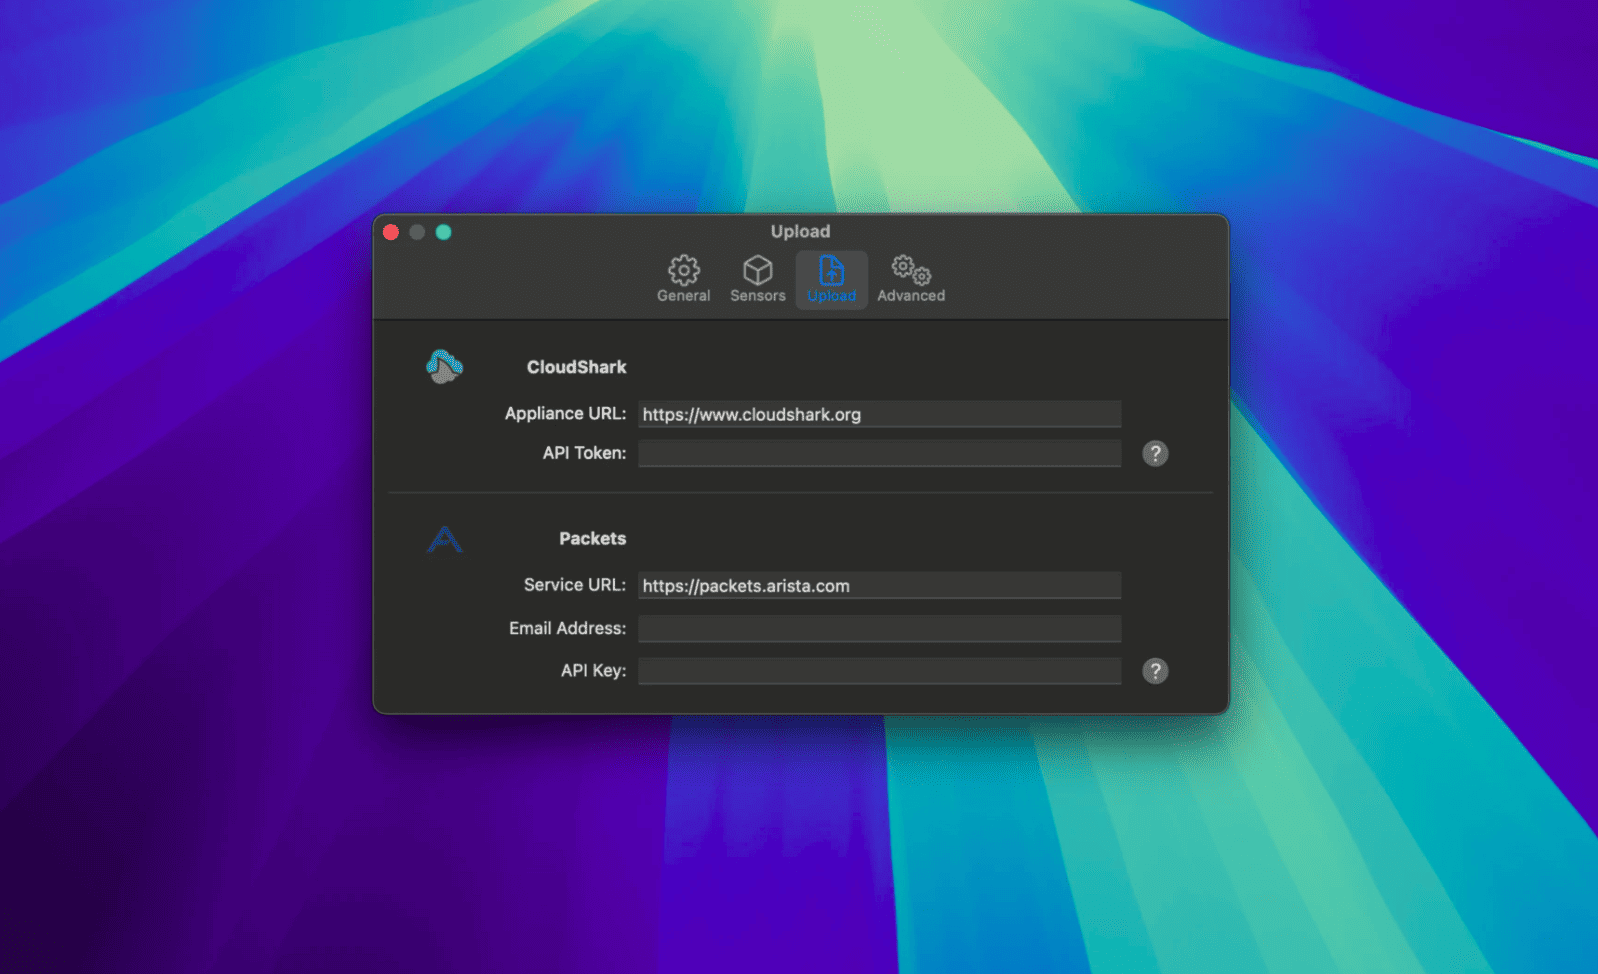Click the Packets section heading
This screenshot has height=974, width=1598.
[593, 538]
